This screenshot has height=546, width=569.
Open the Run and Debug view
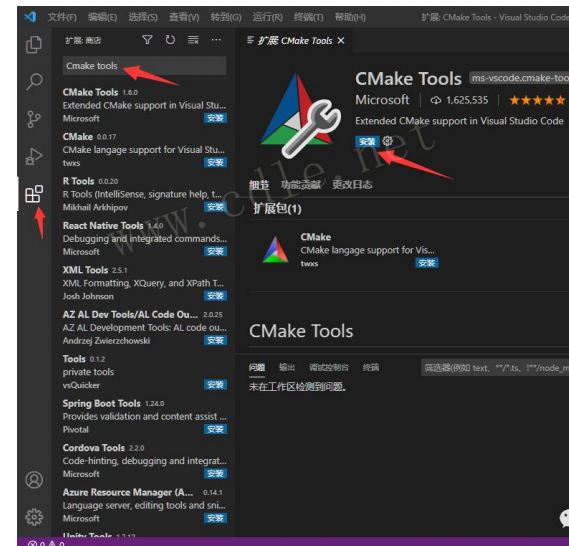(34, 156)
